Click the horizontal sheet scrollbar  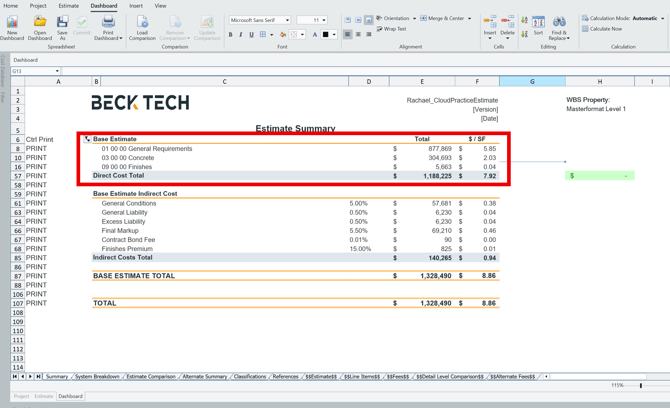pos(598,376)
